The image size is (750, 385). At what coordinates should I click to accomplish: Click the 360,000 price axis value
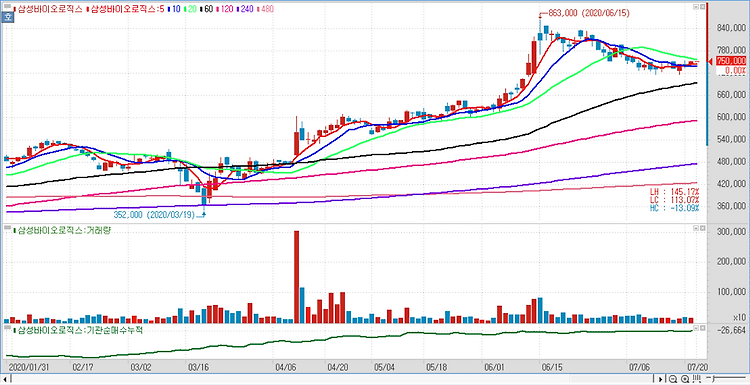point(731,206)
